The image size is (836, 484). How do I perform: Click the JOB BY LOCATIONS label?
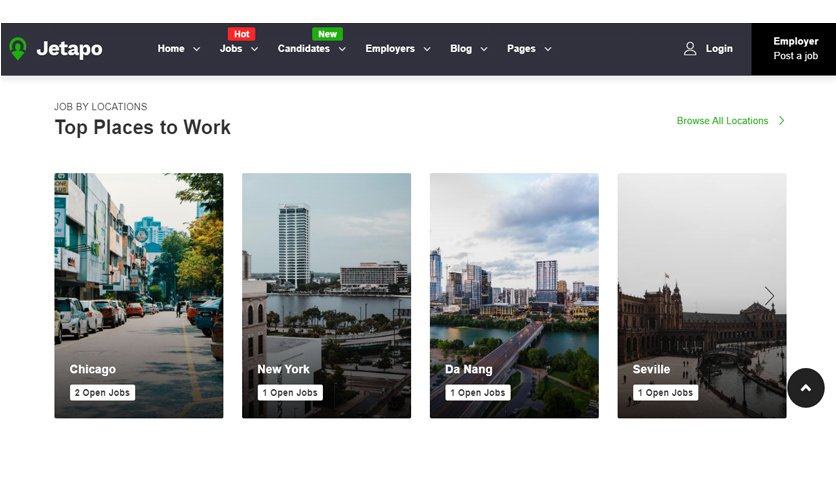[x=100, y=107]
